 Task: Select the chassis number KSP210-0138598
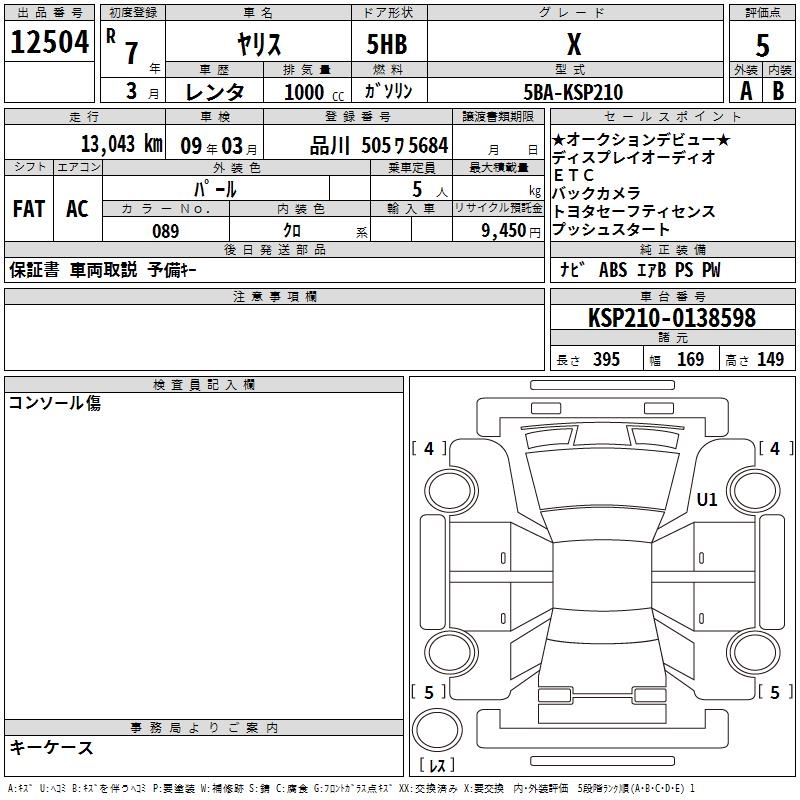point(671,319)
